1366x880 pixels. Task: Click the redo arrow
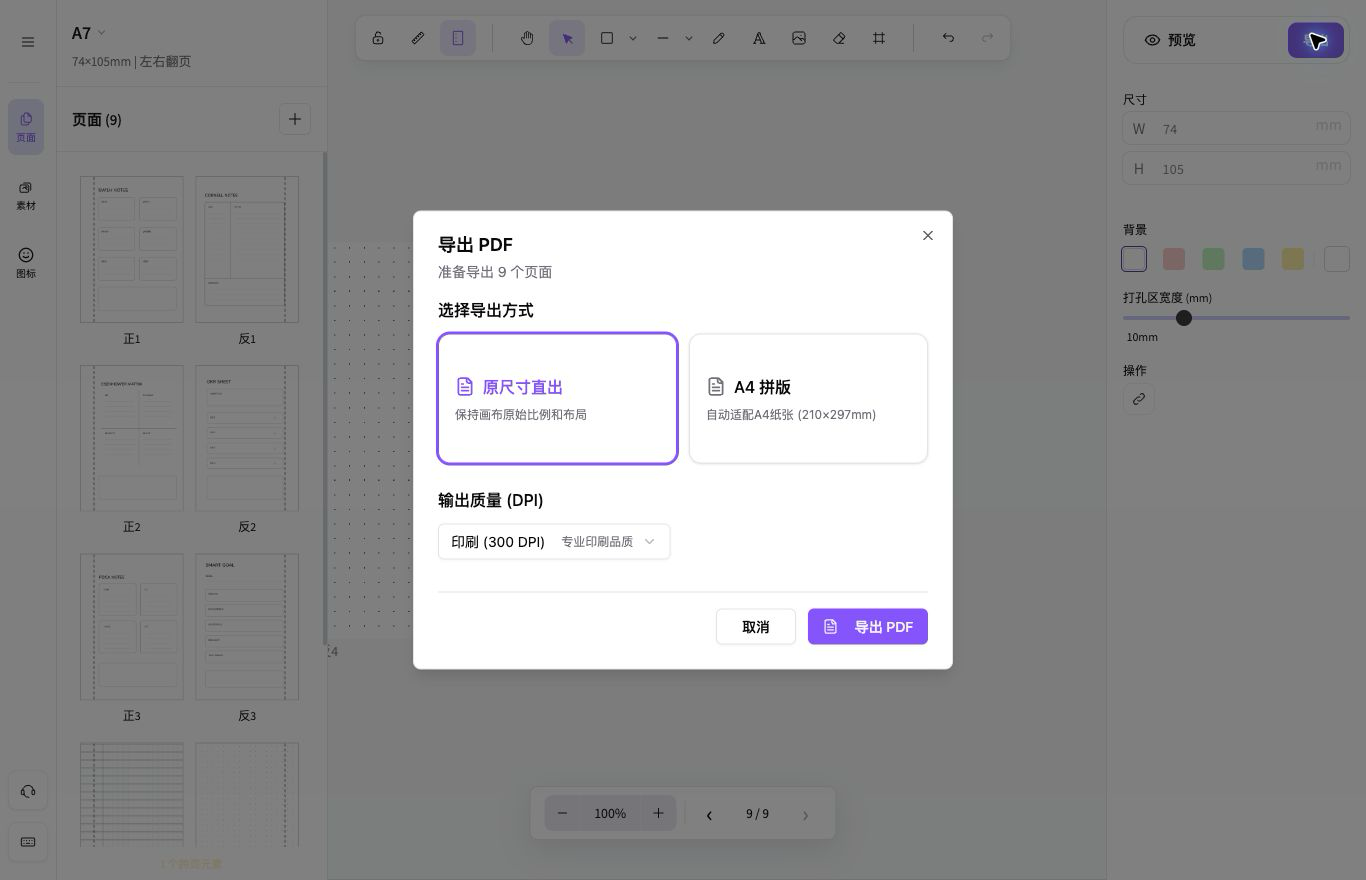tap(988, 38)
